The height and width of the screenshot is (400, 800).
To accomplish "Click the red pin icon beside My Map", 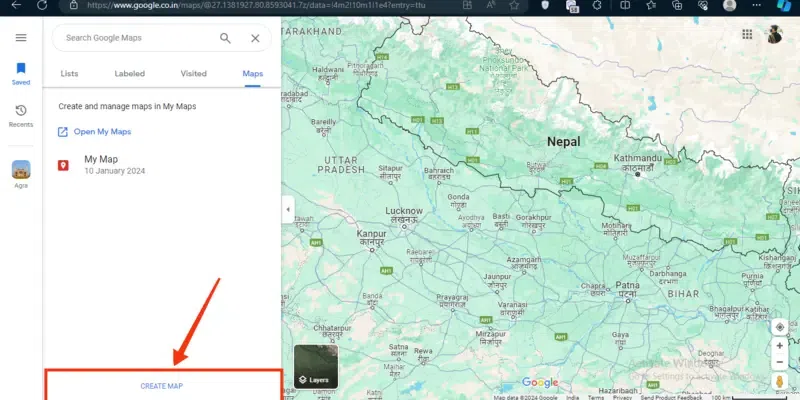I will pos(63,165).
